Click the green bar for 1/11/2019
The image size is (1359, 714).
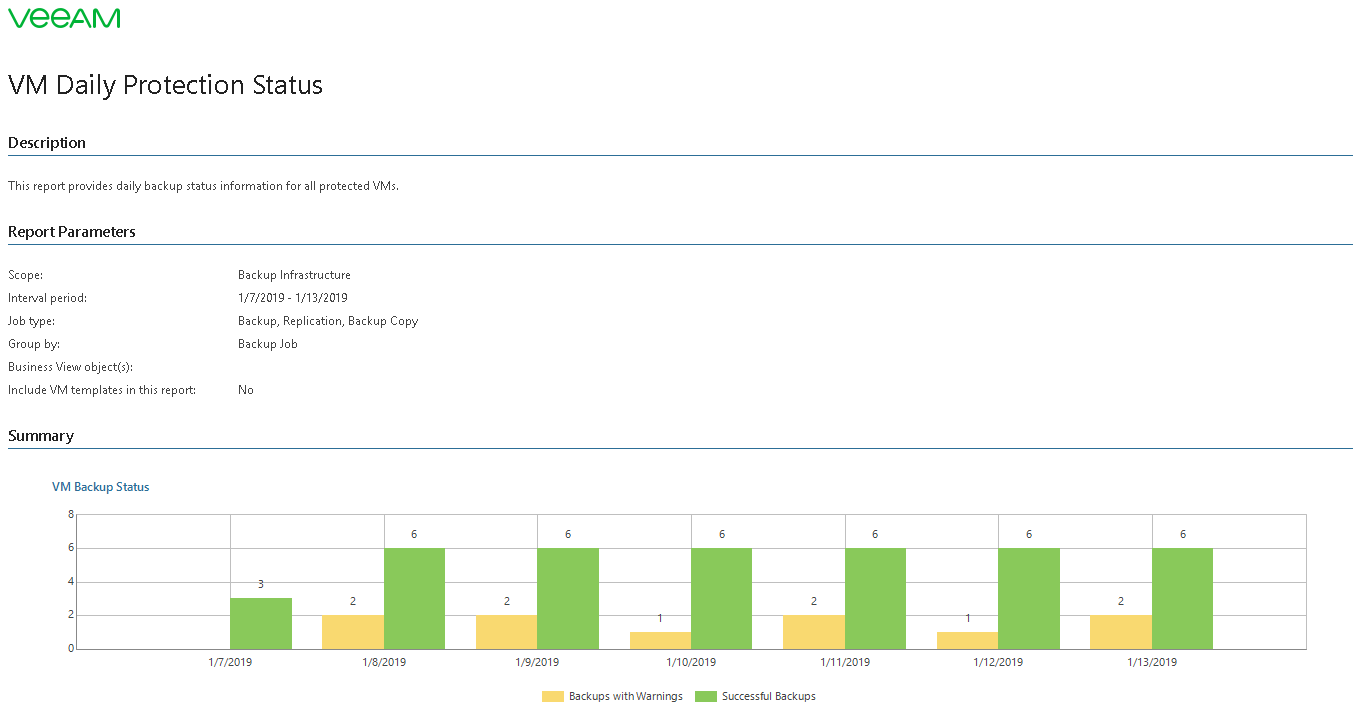pos(875,599)
